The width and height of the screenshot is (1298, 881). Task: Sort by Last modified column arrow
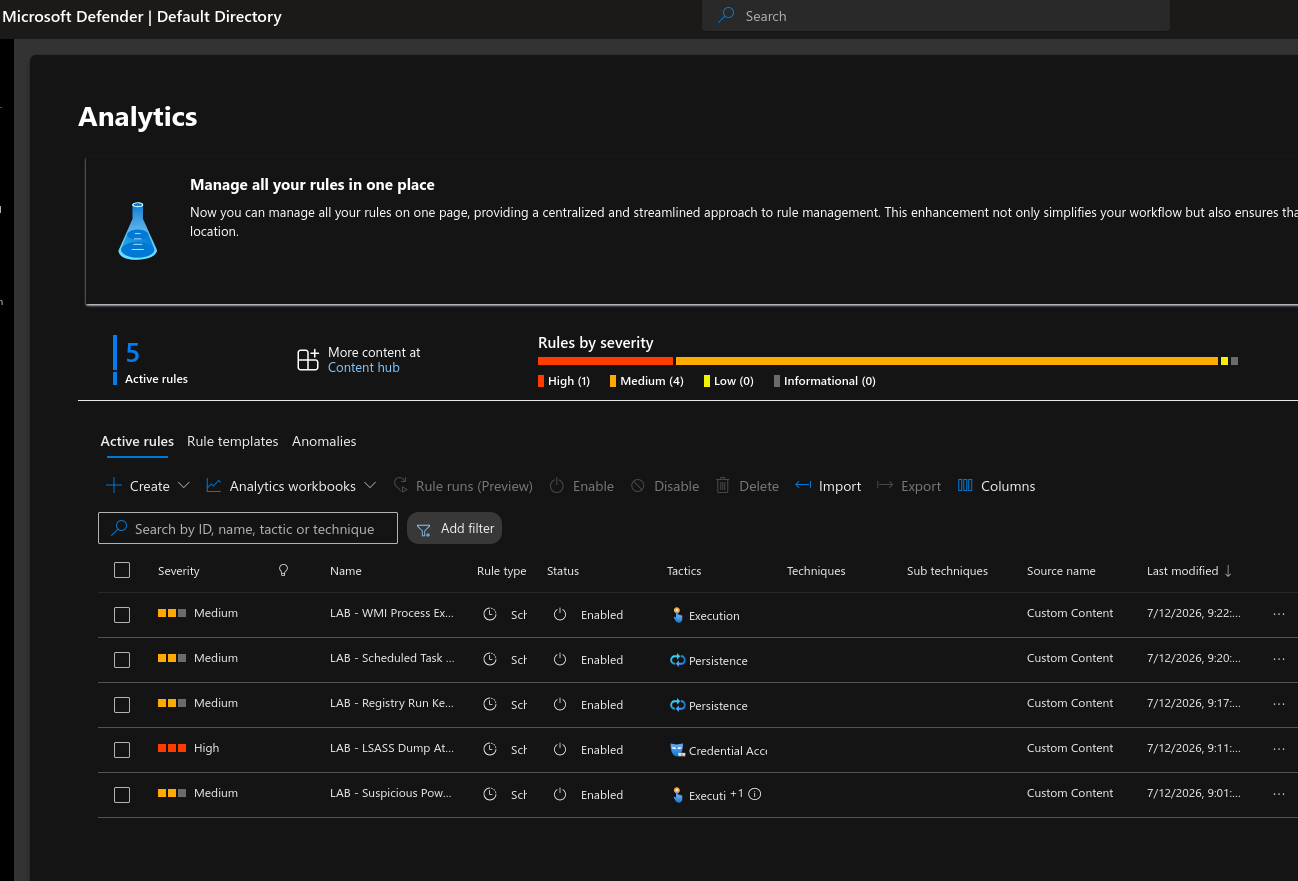[x=1228, y=571]
